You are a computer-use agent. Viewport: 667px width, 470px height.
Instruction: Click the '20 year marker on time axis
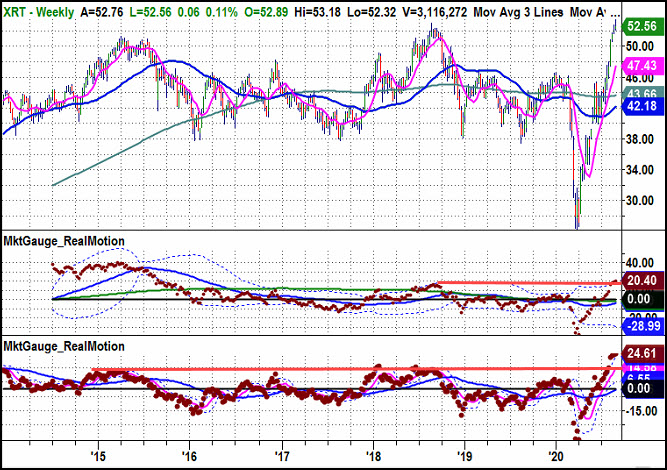point(555,457)
